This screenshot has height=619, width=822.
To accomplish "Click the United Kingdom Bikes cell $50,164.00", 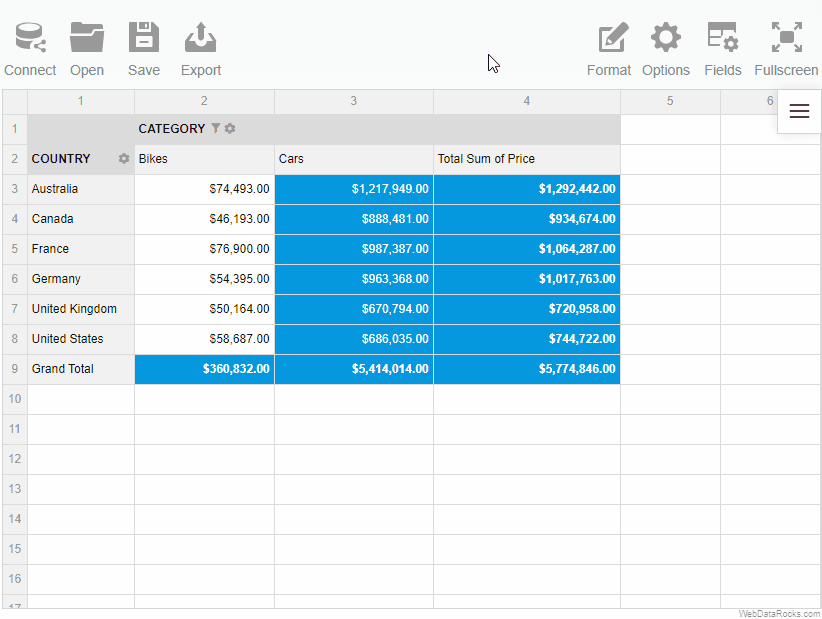I will (x=204, y=309).
